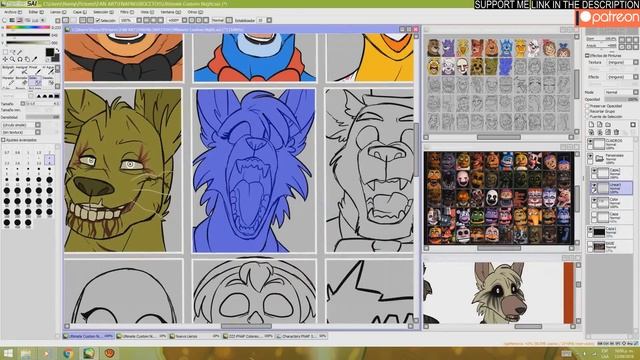
Task: Create a new normal layer
Action: coord(592,124)
